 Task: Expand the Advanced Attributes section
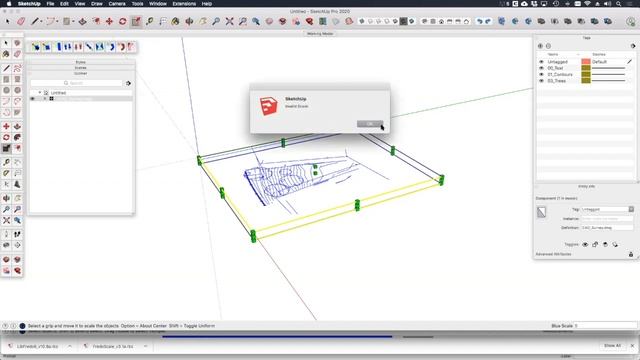(x=553, y=254)
